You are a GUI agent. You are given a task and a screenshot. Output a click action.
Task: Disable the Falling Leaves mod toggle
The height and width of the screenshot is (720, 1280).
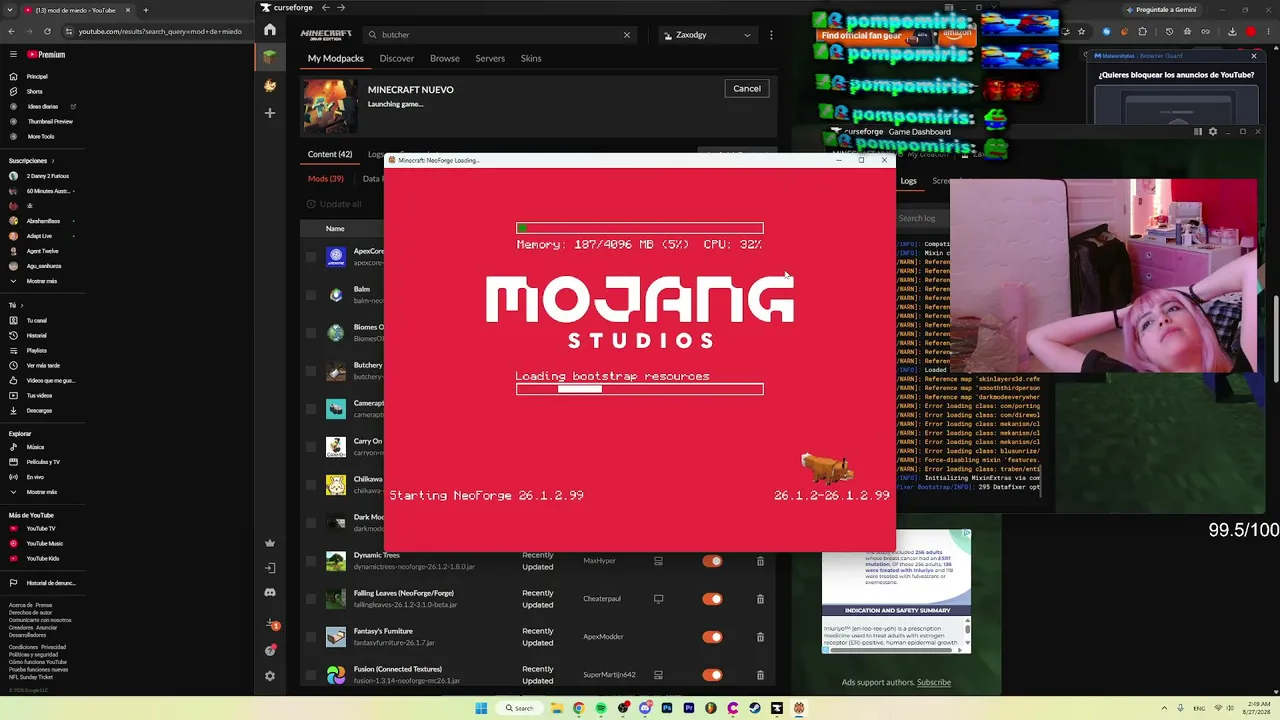pyautogui.click(x=712, y=599)
